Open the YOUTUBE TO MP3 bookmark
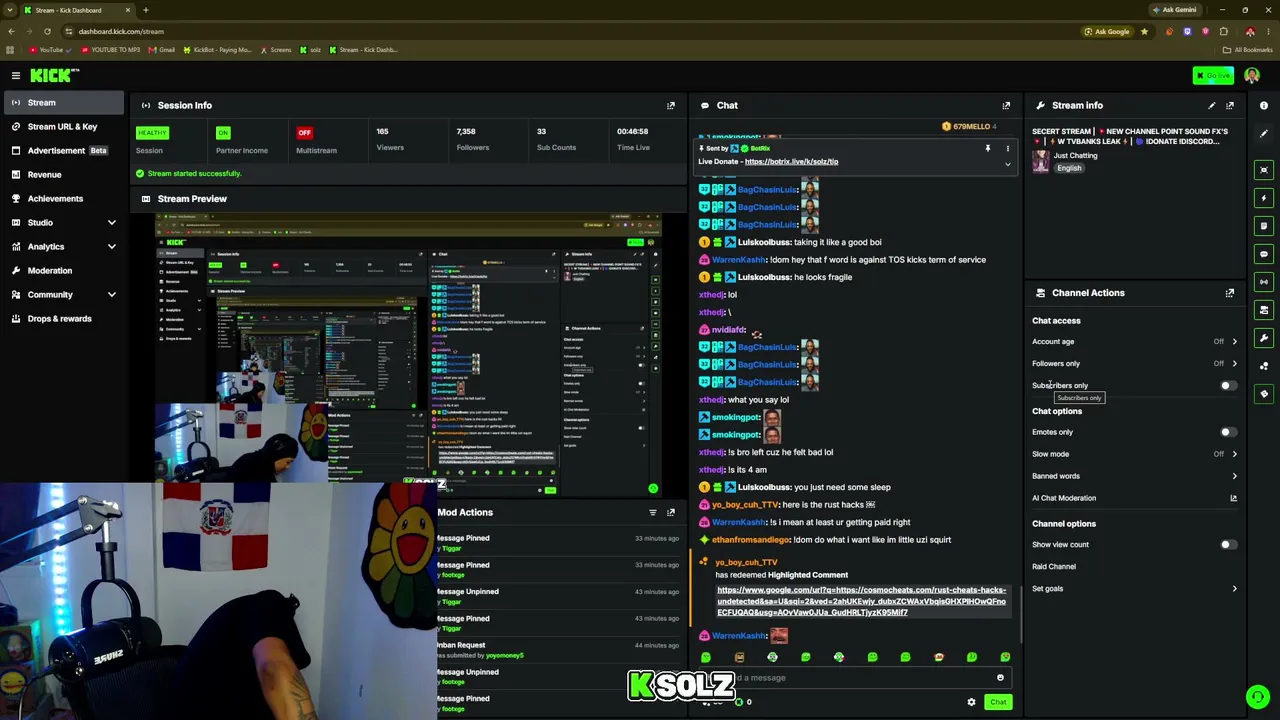Viewport: 1280px width, 720px height. 111,50
